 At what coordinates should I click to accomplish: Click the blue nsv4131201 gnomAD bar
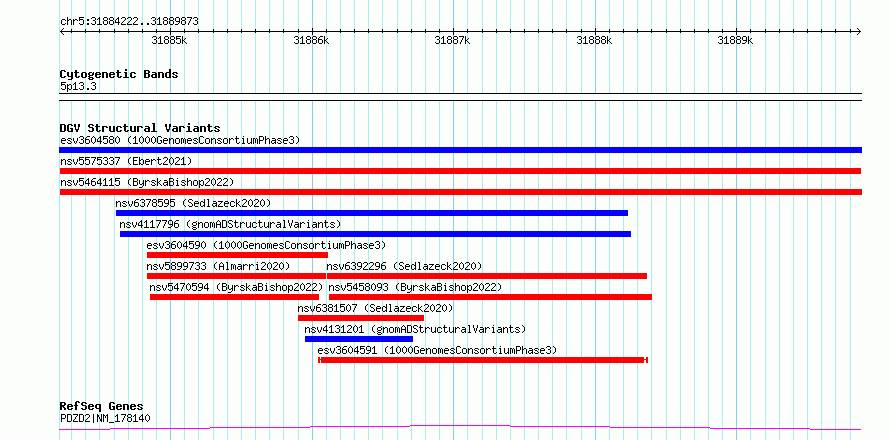click(x=359, y=339)
